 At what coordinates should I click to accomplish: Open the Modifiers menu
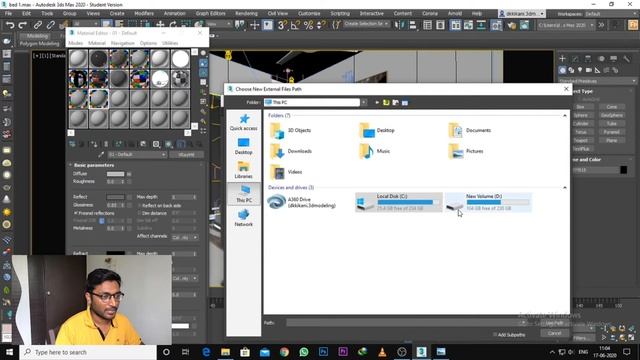(x=144, y=13)
